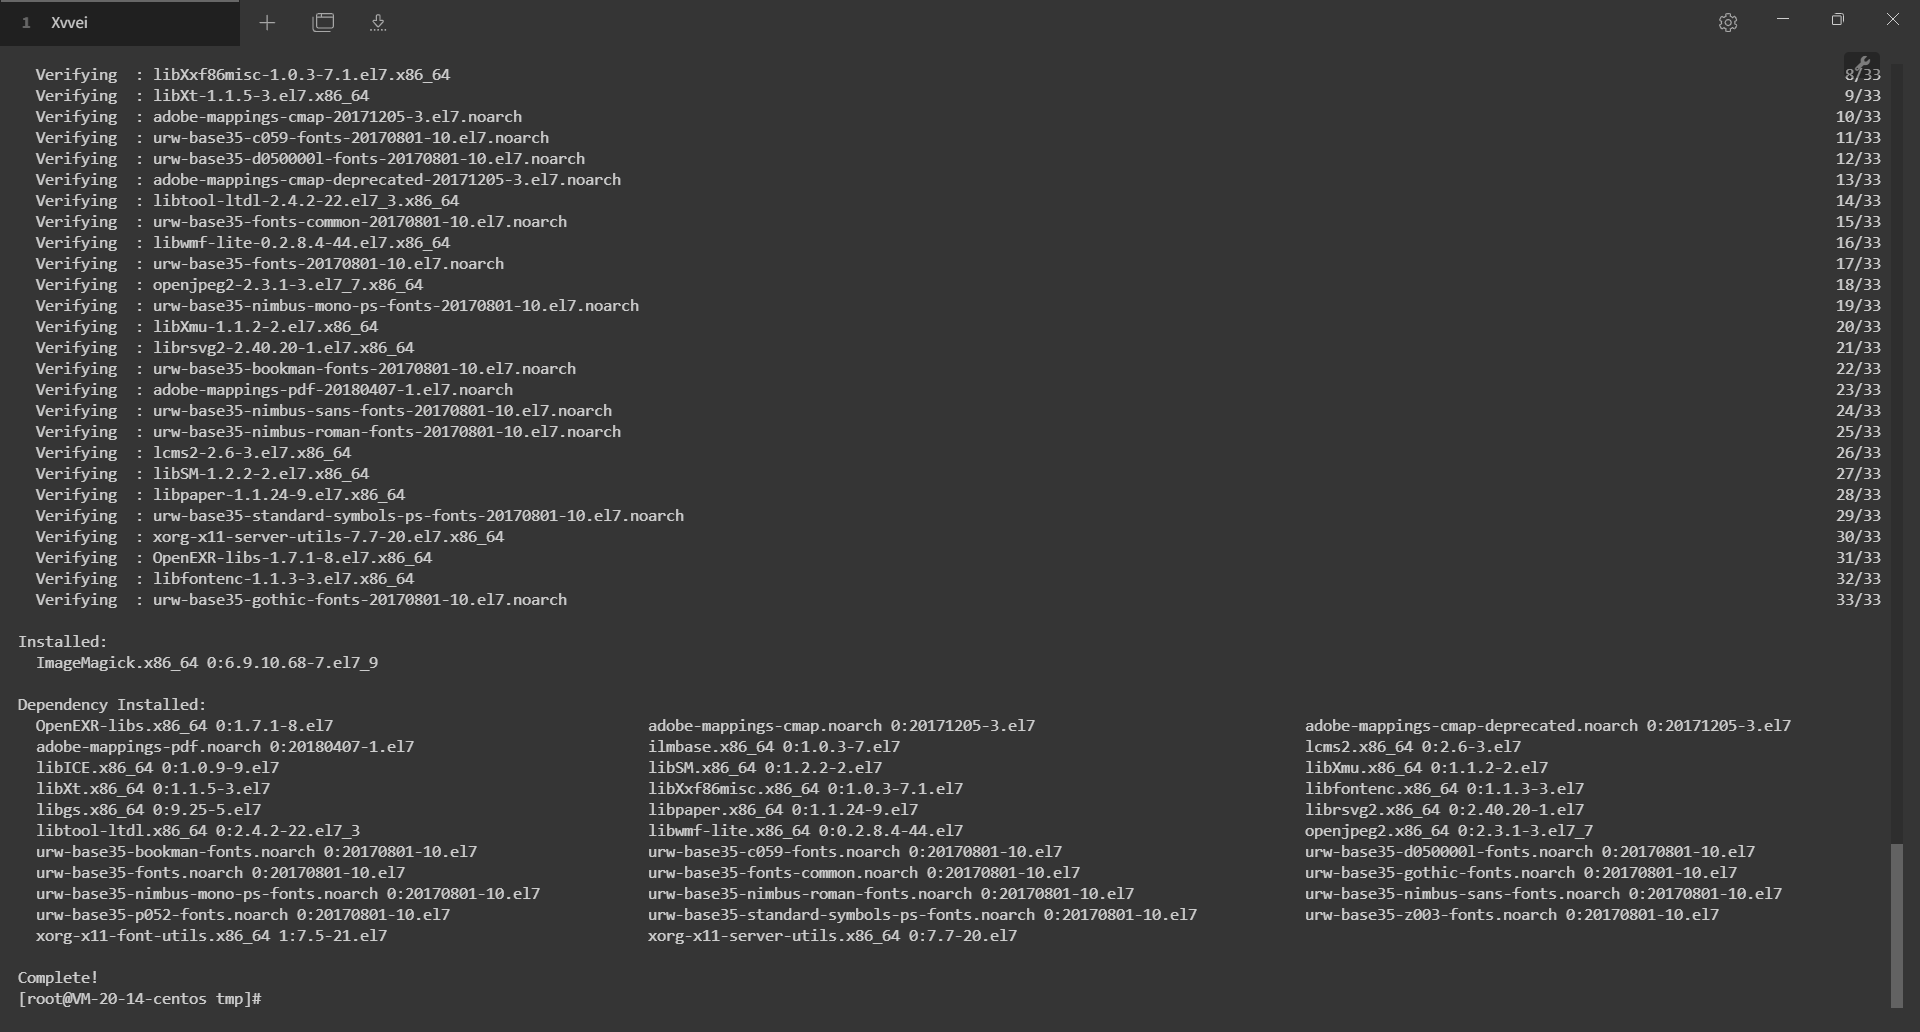Click the root@VM-20-14-centos command prompt
Screen dimensions: 1920x1032
click(139, 998)
